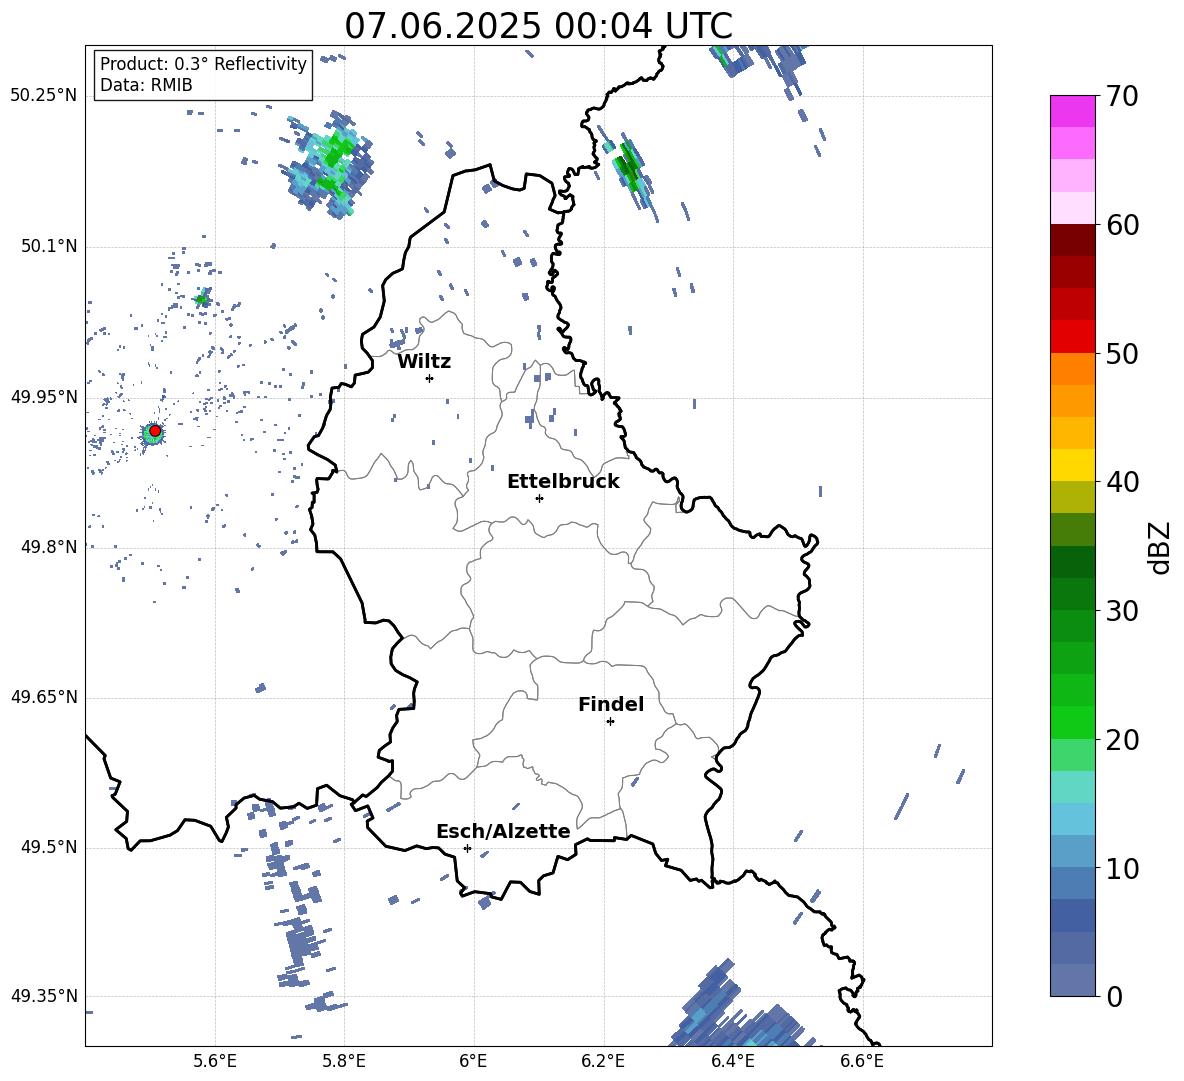Viewport: 1184px width, 1081px height.
Task: Pick the bright red colorbar segment
Action: [1072, 337]
